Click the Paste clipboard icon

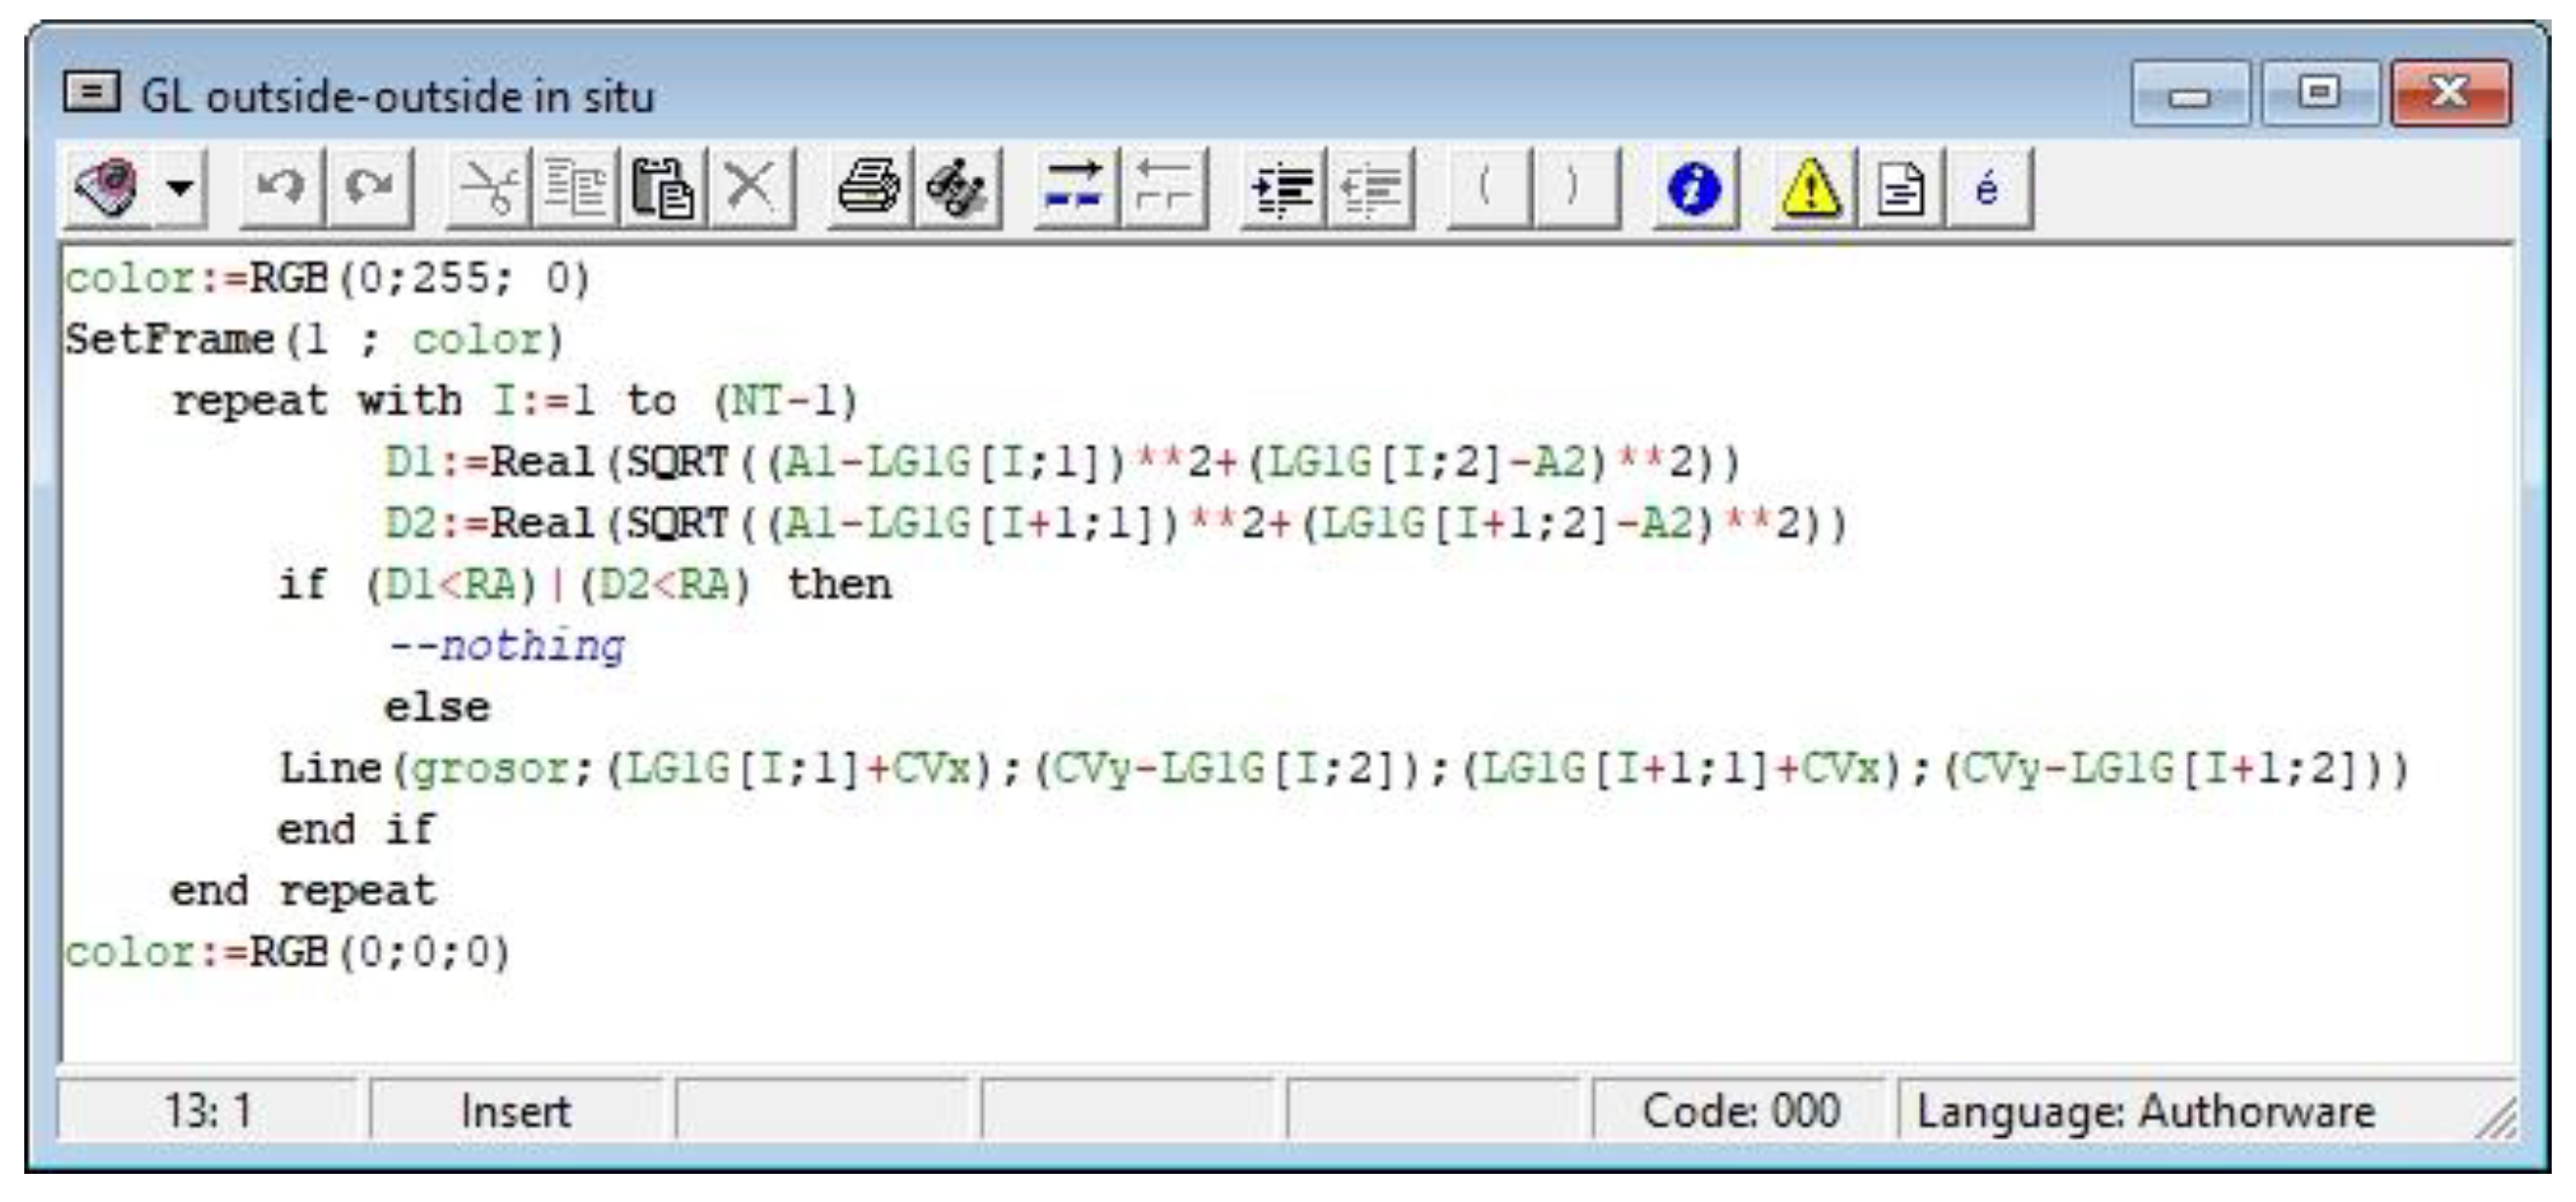(662, 187)
